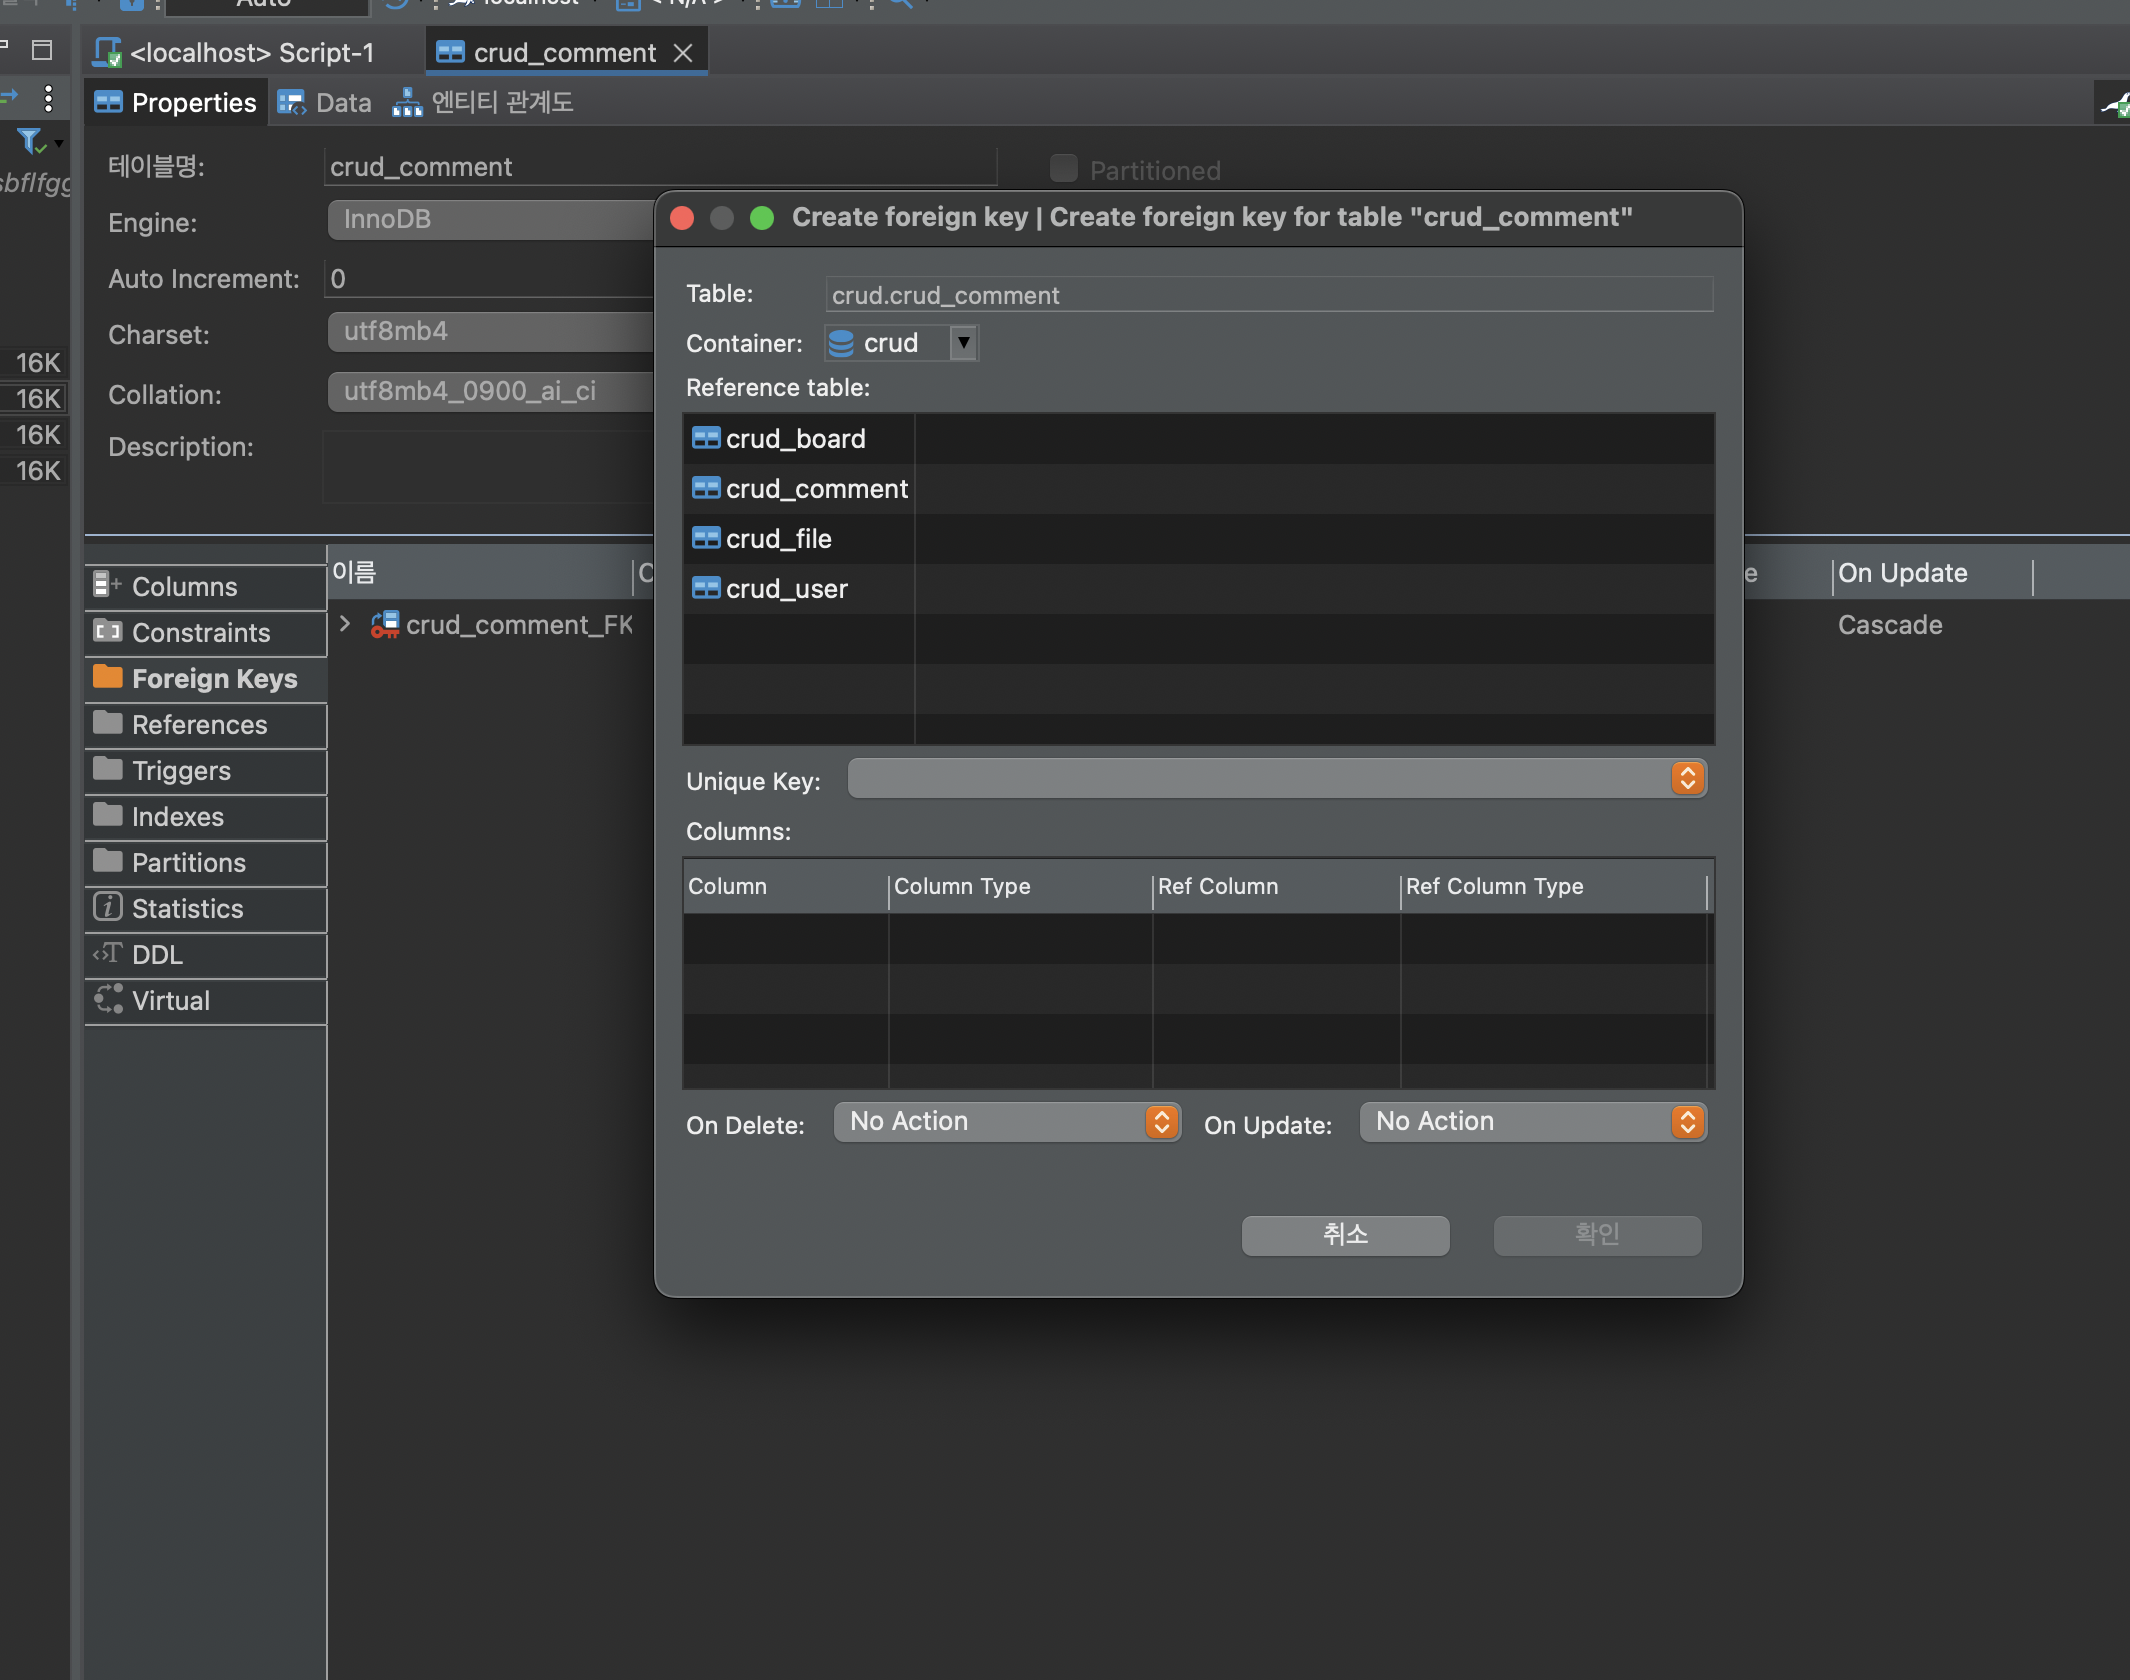Screen dimensions: 2130x1680
Task: Open the DDL section
Action: [x=157, y=955]
